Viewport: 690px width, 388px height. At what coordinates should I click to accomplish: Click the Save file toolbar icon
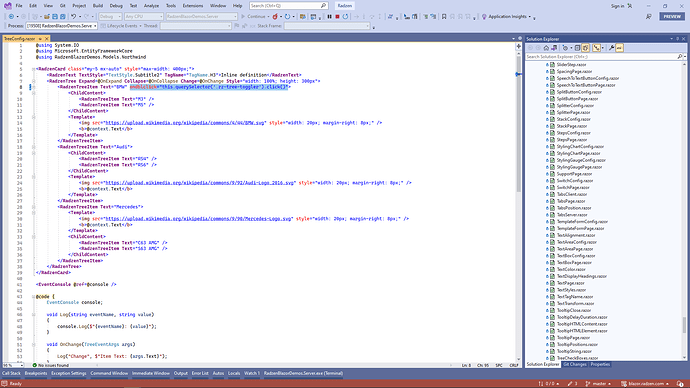[55, 16]
